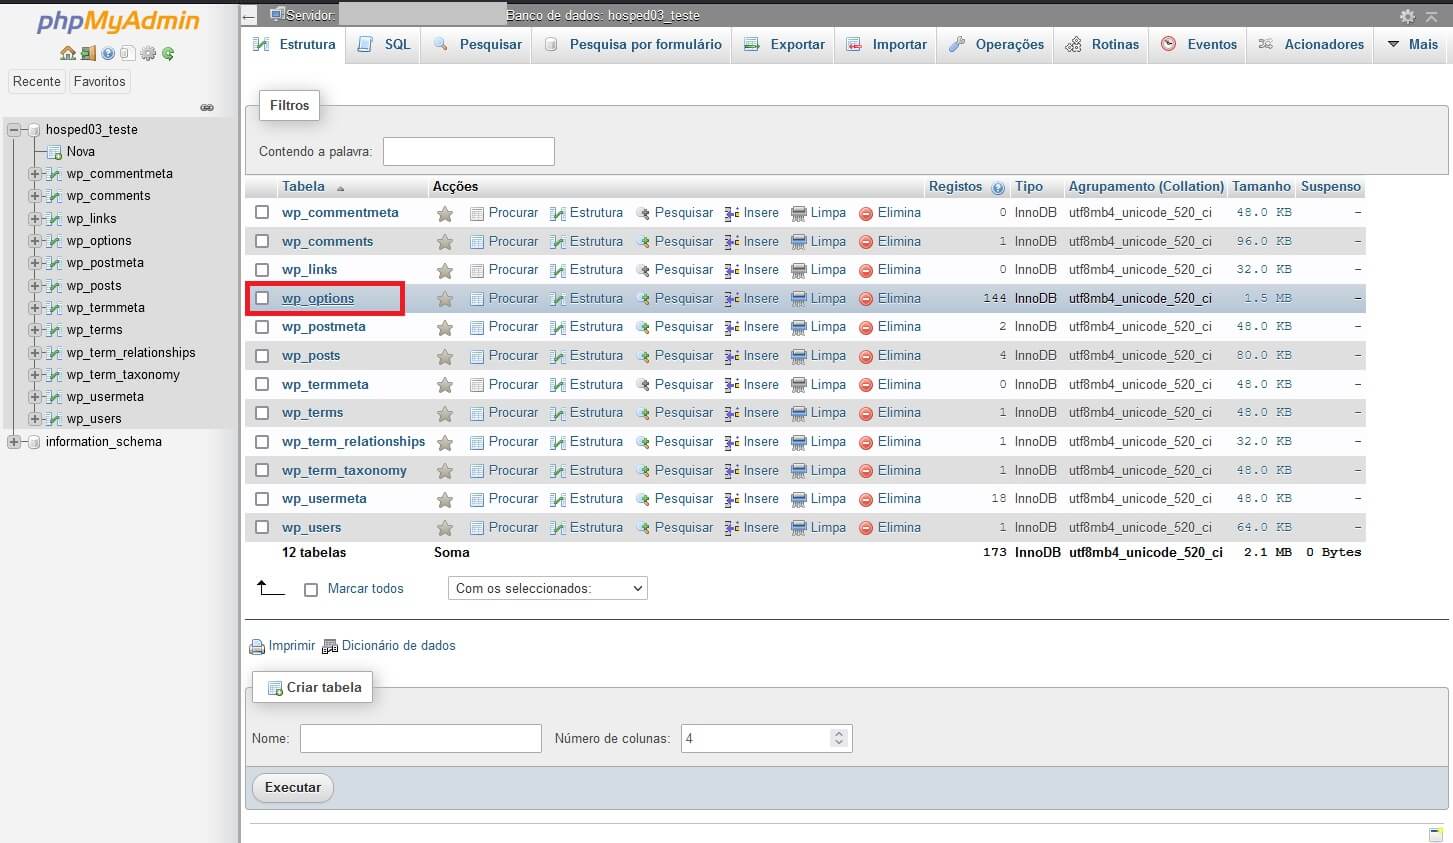Image resolution: width=1453 pixels, height=843 pixels.
Task: Click red Elimina icon in wp_terms row
Action: click(866, 413)
